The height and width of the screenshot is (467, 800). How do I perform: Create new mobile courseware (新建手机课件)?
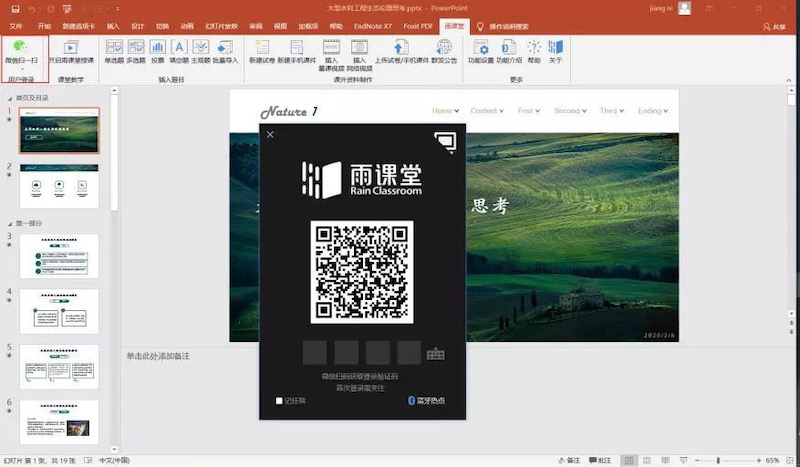[x=296, y=52]
